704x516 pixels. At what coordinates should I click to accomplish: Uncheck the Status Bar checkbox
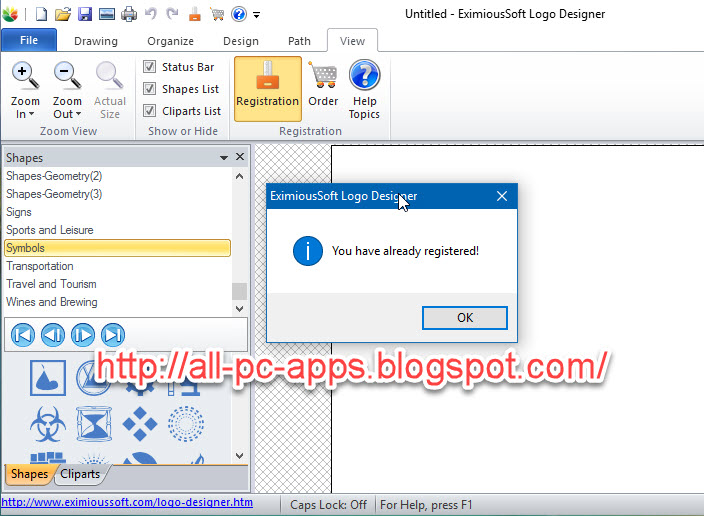(150, 67)
